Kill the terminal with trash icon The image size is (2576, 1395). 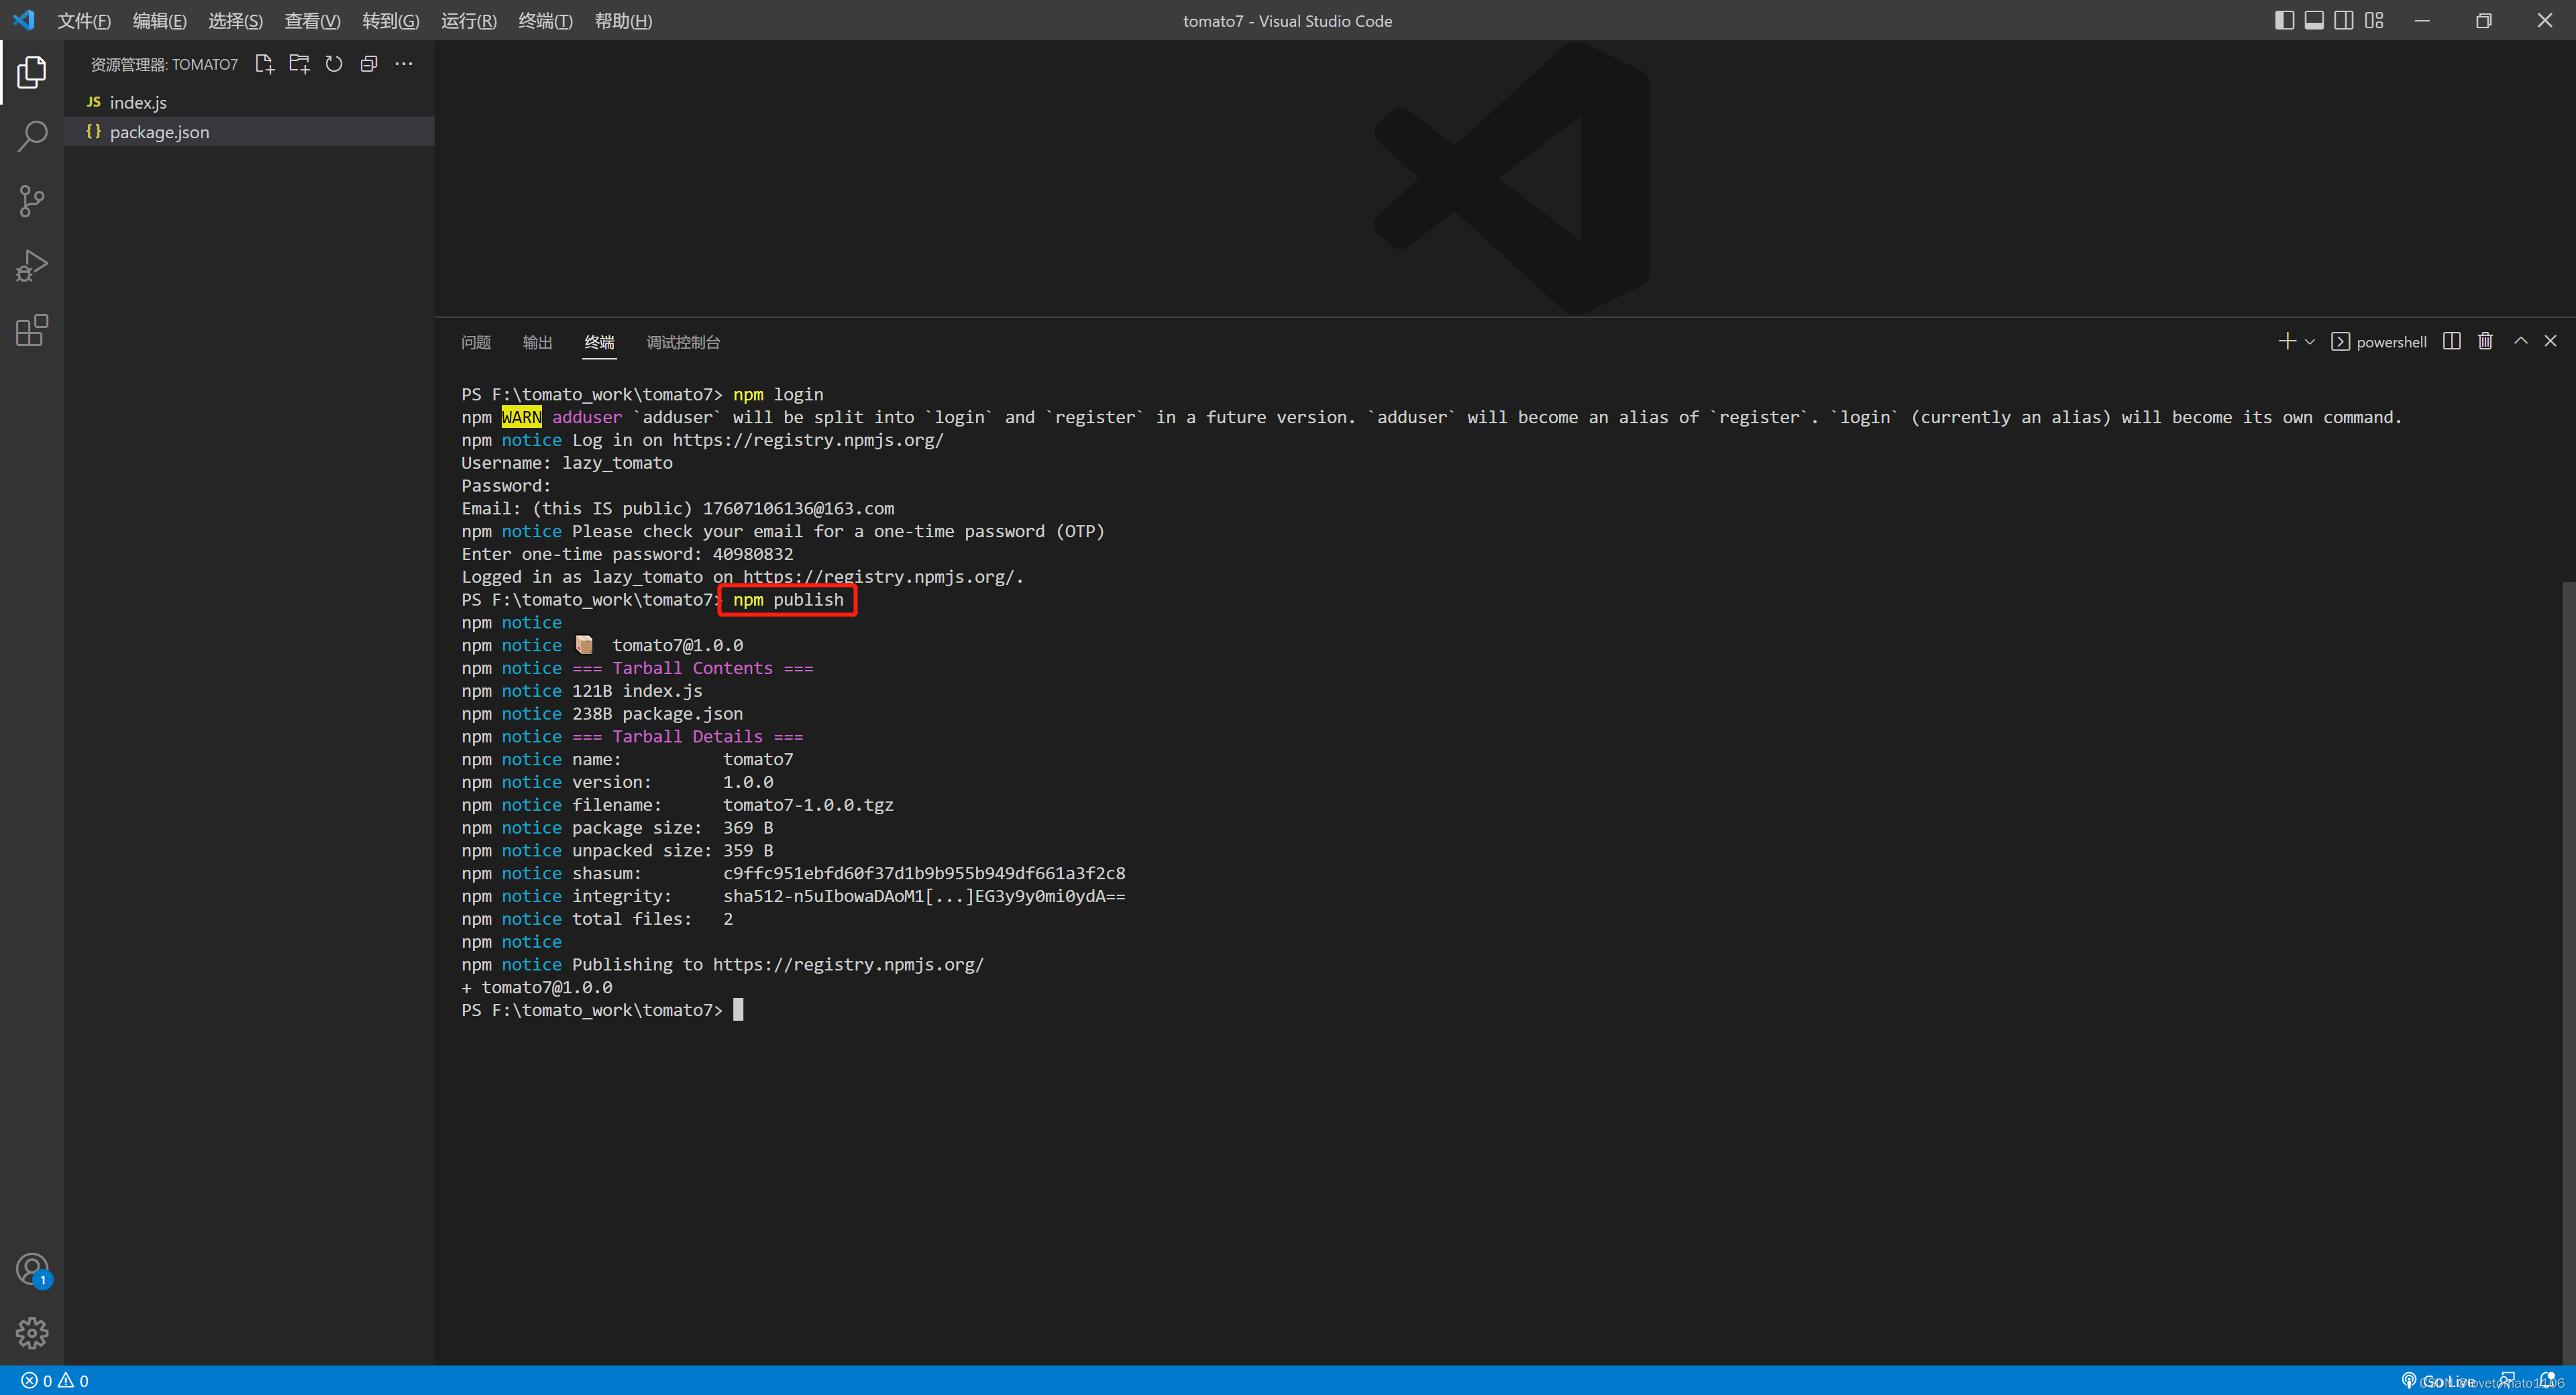2485,341
